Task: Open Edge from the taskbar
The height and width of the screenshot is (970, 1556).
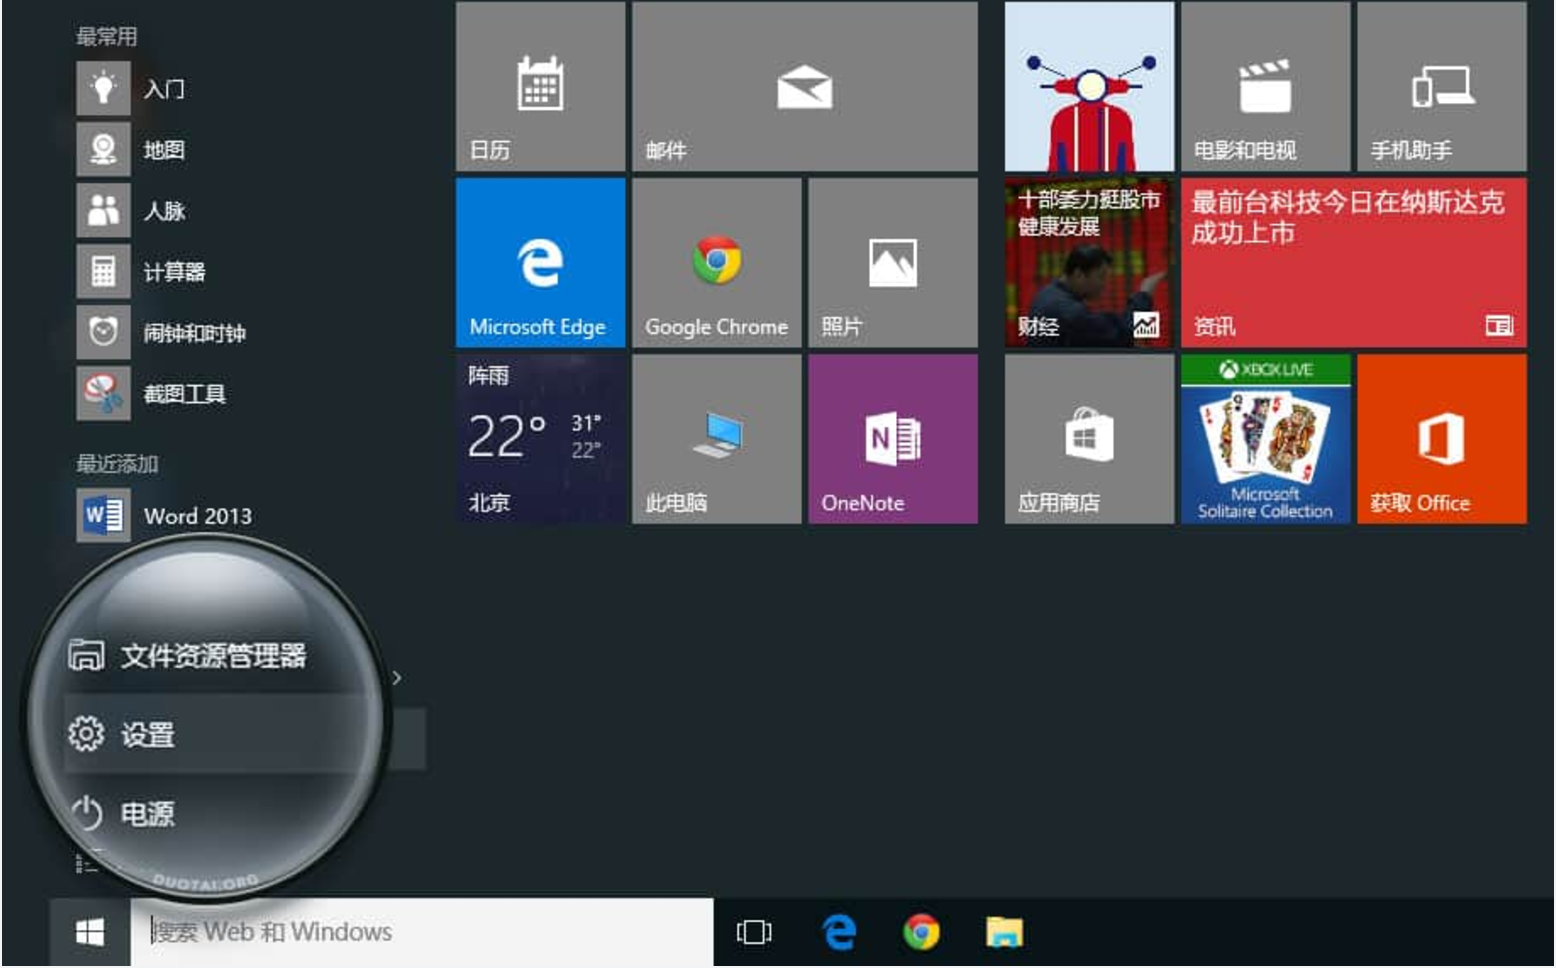Action: (x=839, y=932)
